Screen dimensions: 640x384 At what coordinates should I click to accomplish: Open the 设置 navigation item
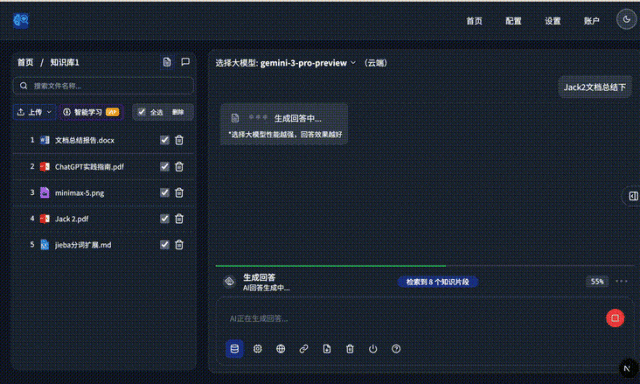tap(552, 21)
